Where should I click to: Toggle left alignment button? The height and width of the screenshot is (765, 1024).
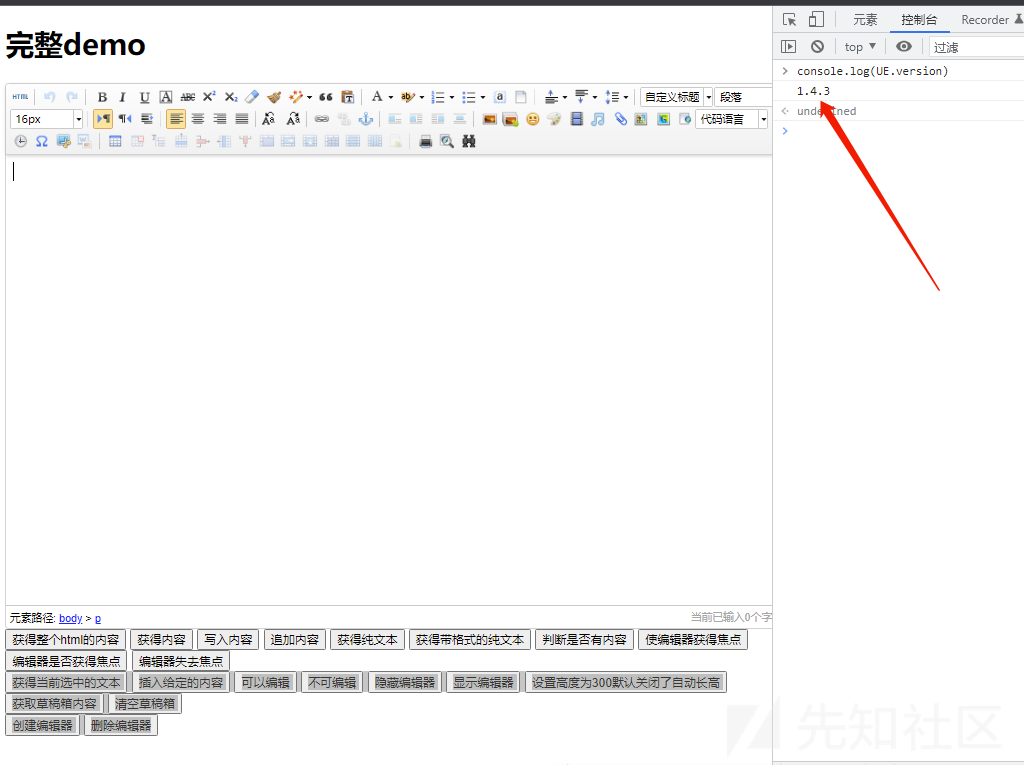(x=176, y=119)
